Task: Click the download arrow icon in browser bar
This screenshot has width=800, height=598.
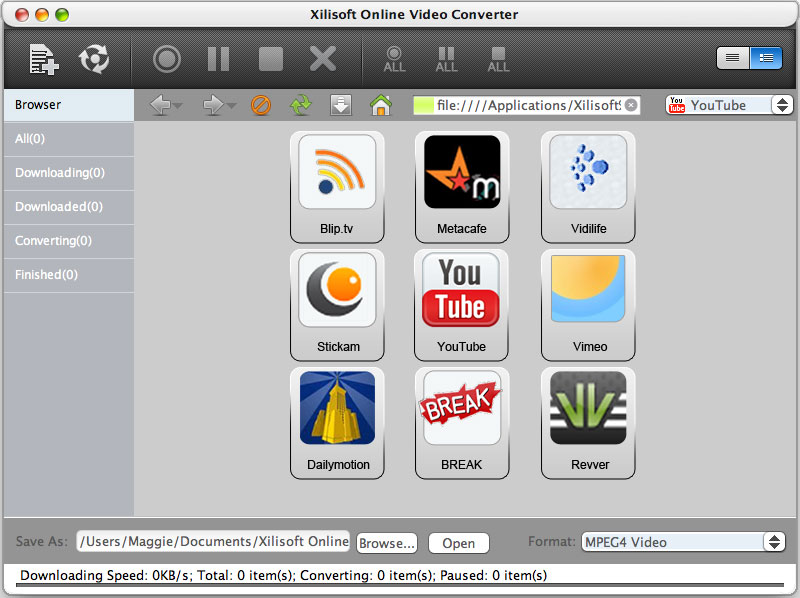Action: (x=341, y=105)
